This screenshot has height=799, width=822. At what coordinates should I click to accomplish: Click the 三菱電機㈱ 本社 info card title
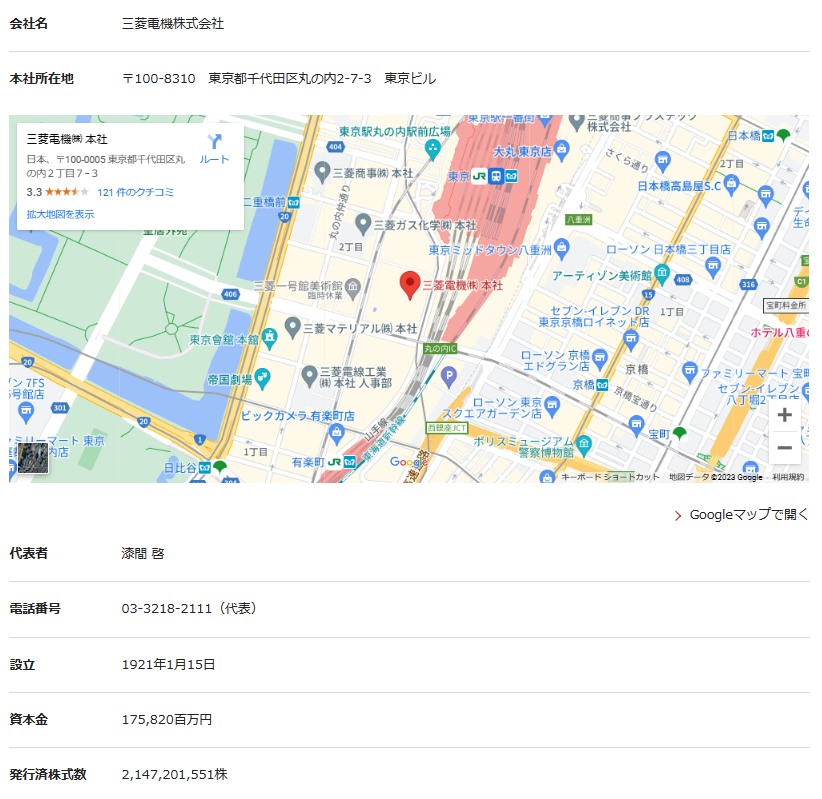67,139
